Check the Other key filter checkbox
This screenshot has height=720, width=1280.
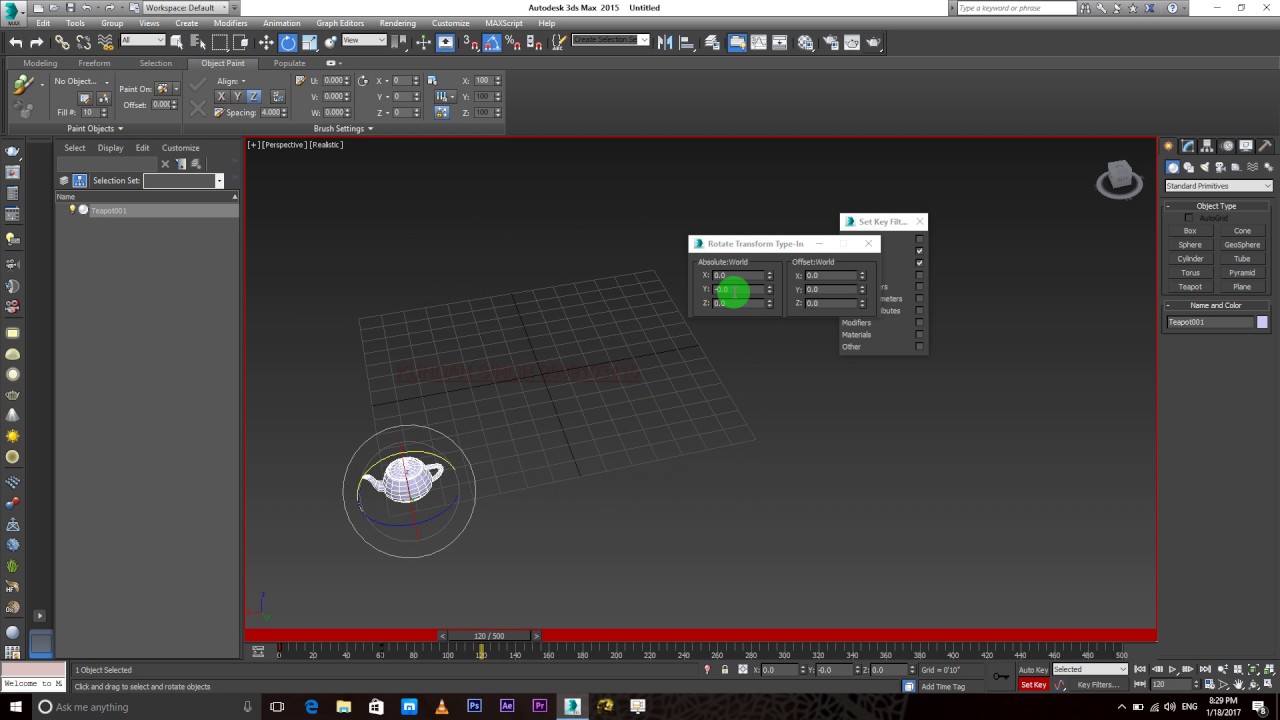point(920,347)
